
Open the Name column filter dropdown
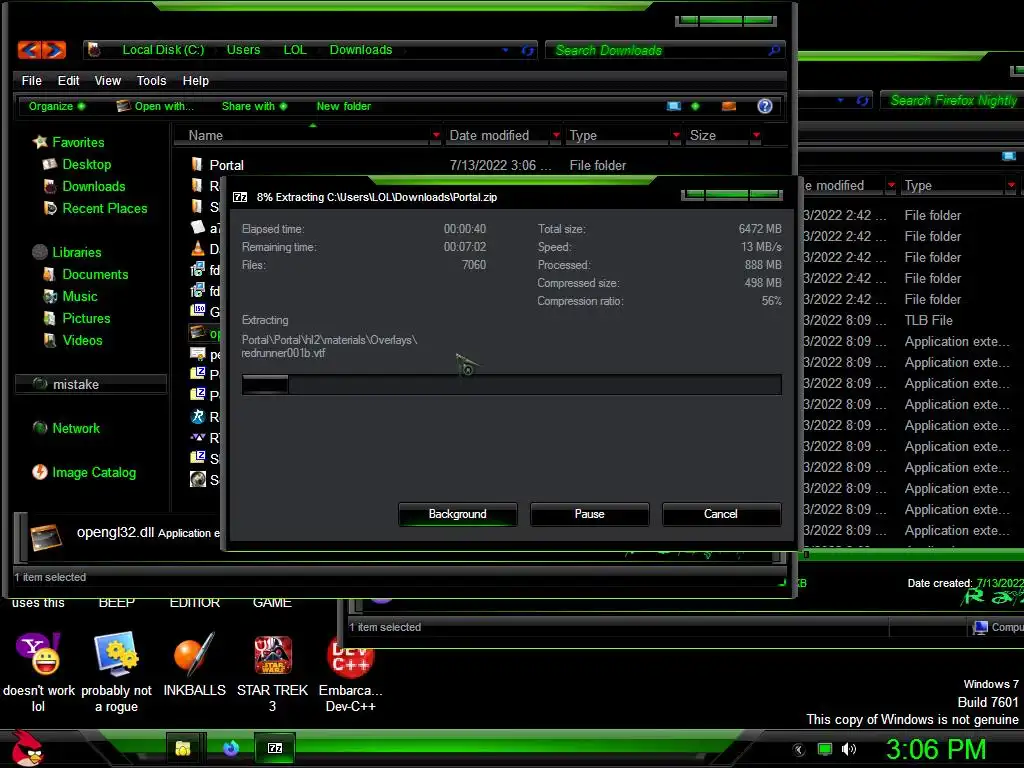436,135
